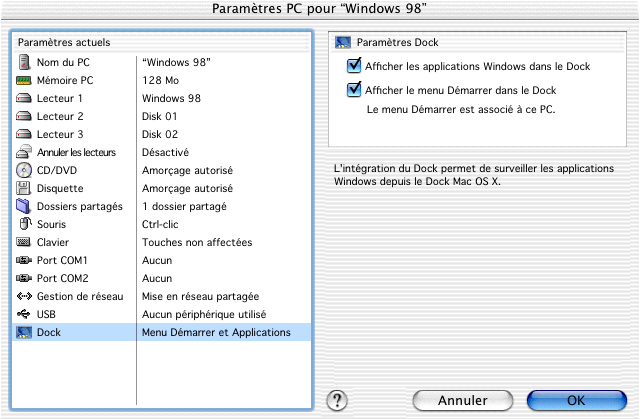
Task: Select the Disquette floppy icon
Action: pyautogui.click(x=23, y=188)
